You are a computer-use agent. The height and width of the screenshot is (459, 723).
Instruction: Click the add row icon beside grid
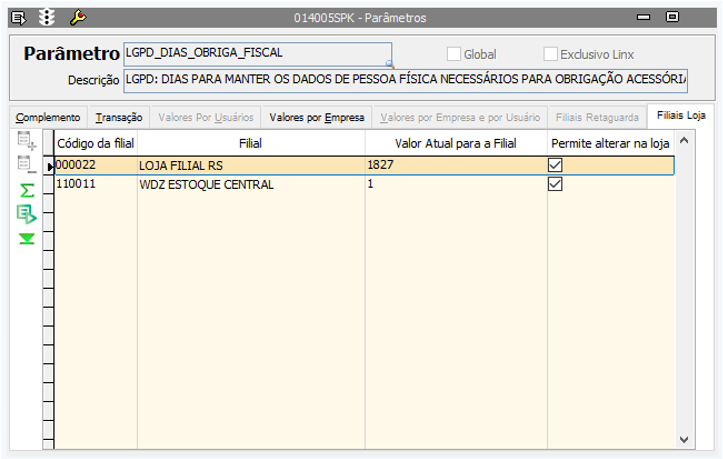[27, 141]
